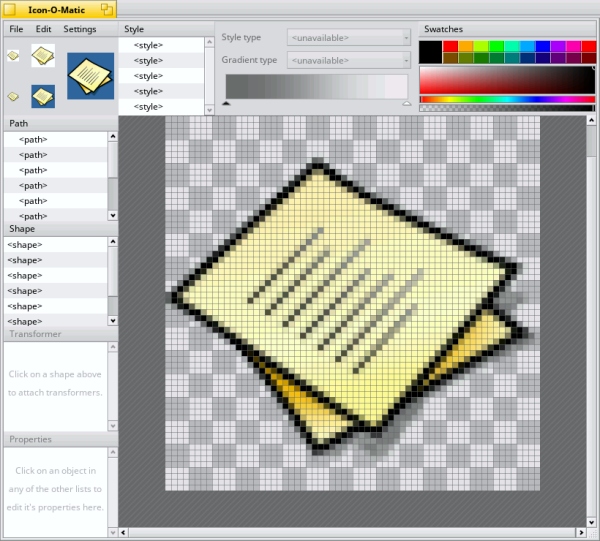Click the tiny icon preview at bottom-left
Image resolution: width=600 pixels, height=541 pixels.
(x=13, y=96)
